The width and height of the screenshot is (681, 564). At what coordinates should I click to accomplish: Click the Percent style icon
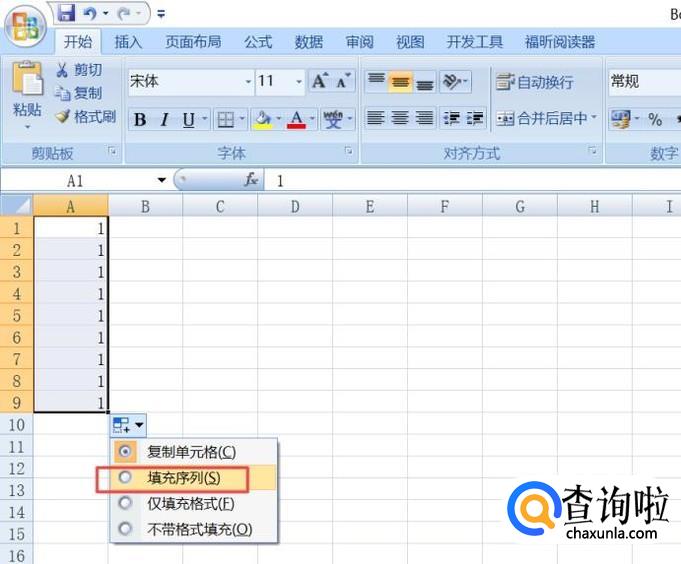pos(655,119)
